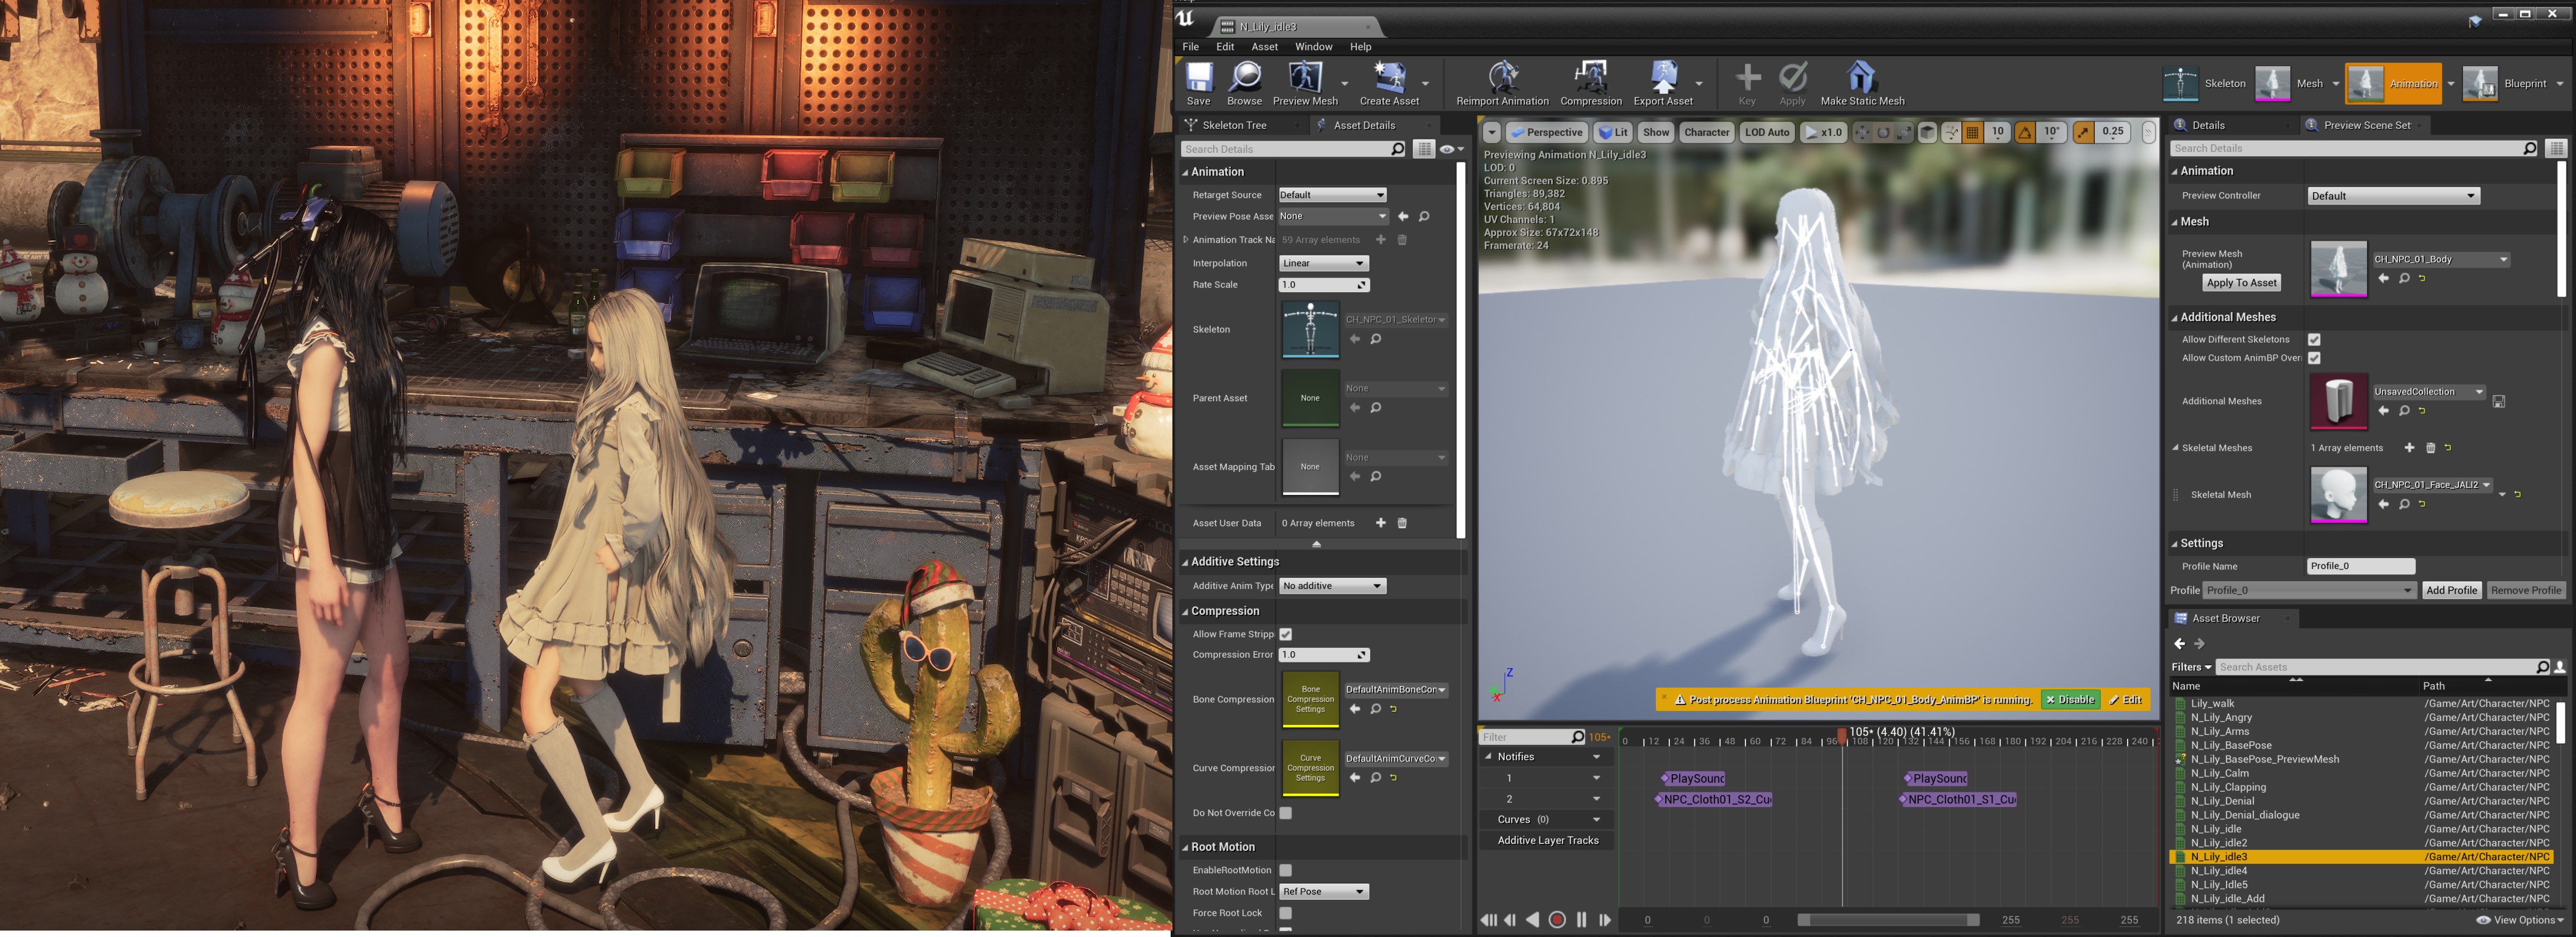Click the Add Profile button
Viewport: 2576px width, 937px height.
2451,590
